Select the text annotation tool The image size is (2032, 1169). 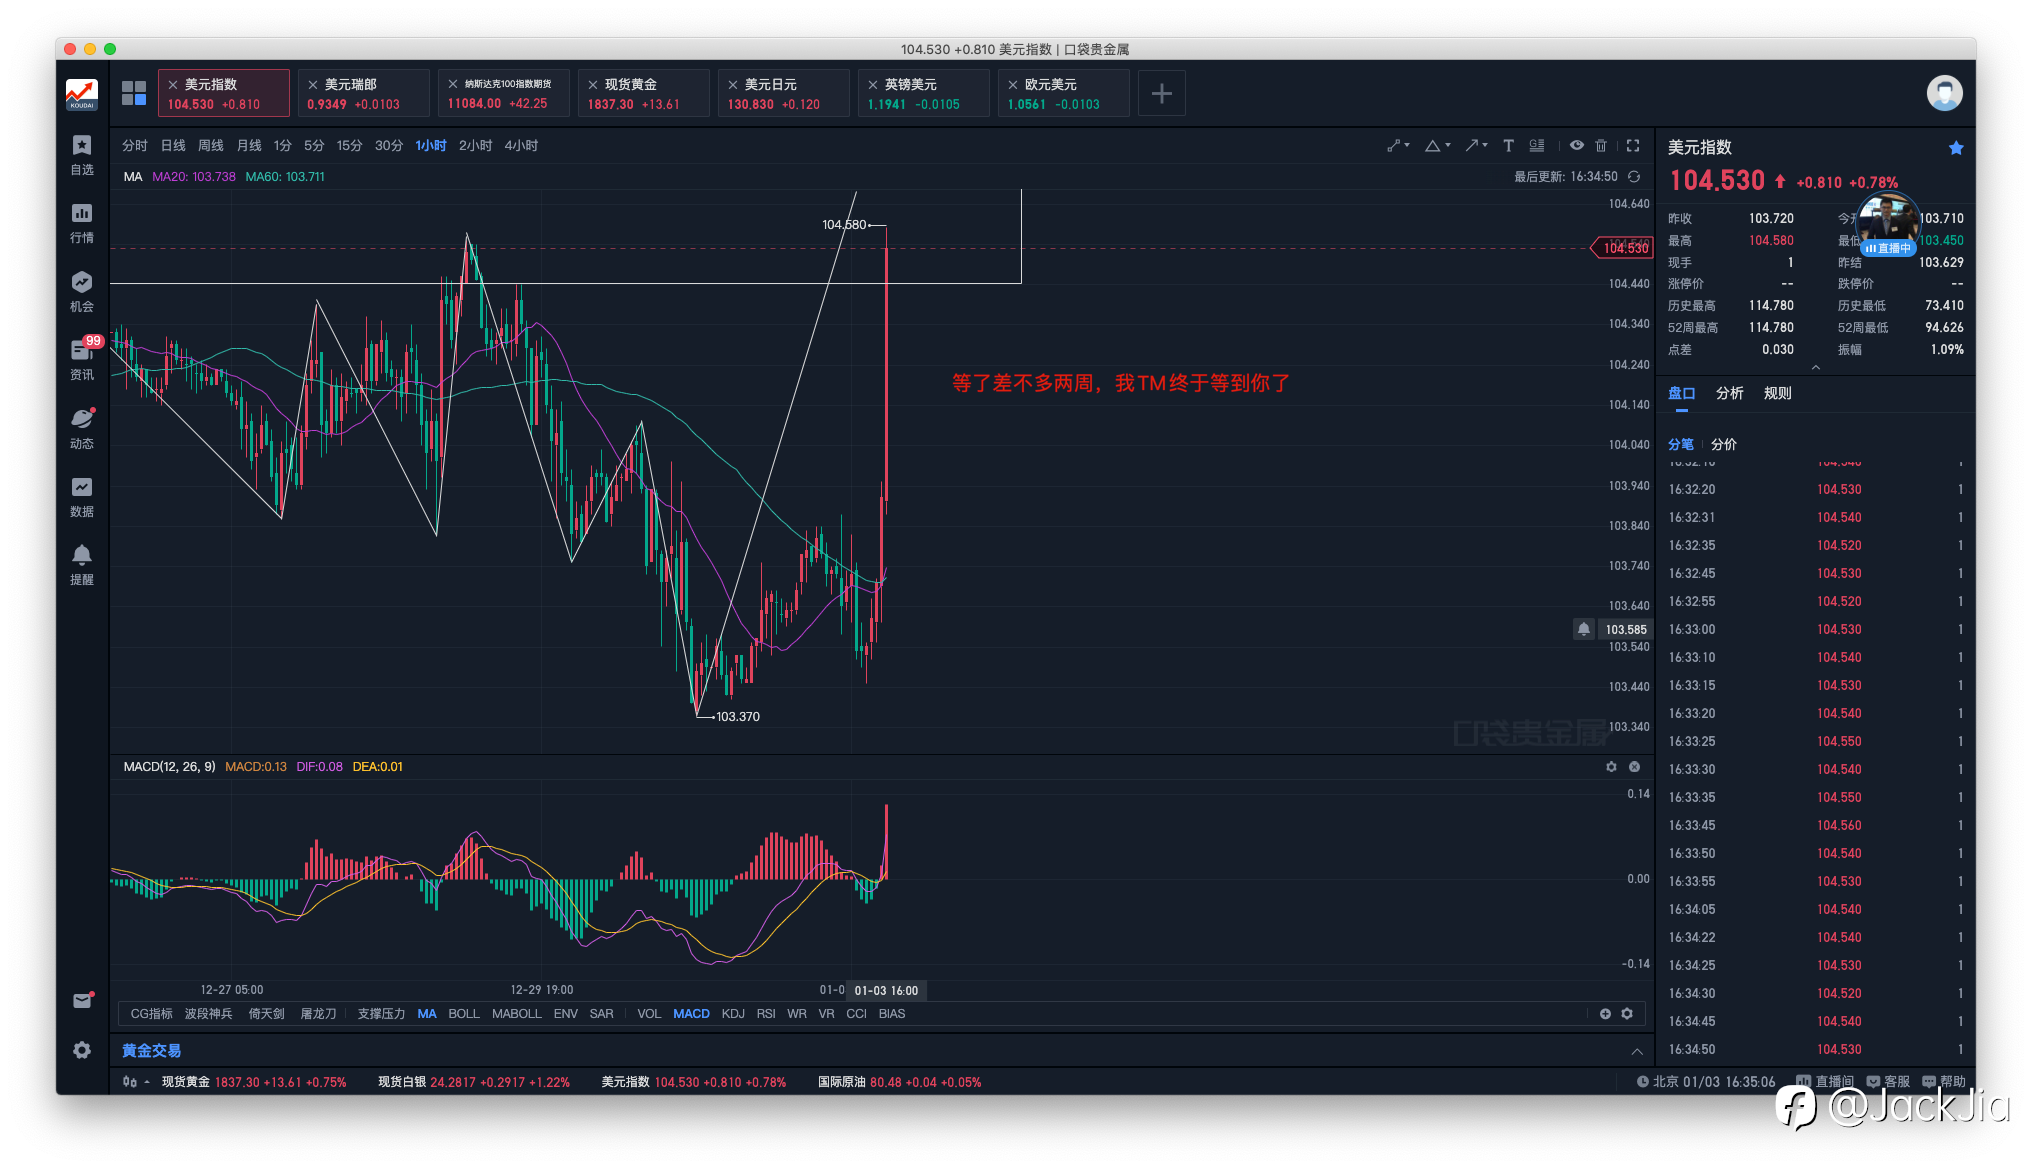[1508, 146]
